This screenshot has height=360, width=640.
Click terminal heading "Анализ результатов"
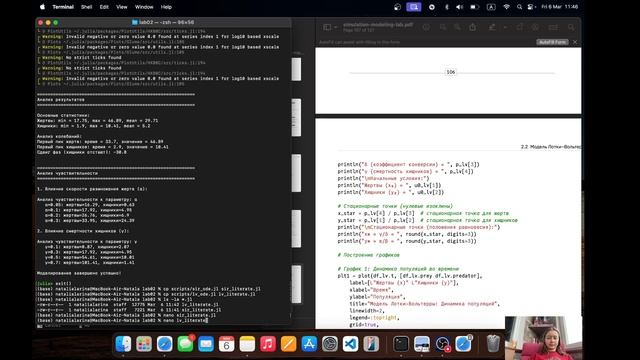click(x=61, y=100)
